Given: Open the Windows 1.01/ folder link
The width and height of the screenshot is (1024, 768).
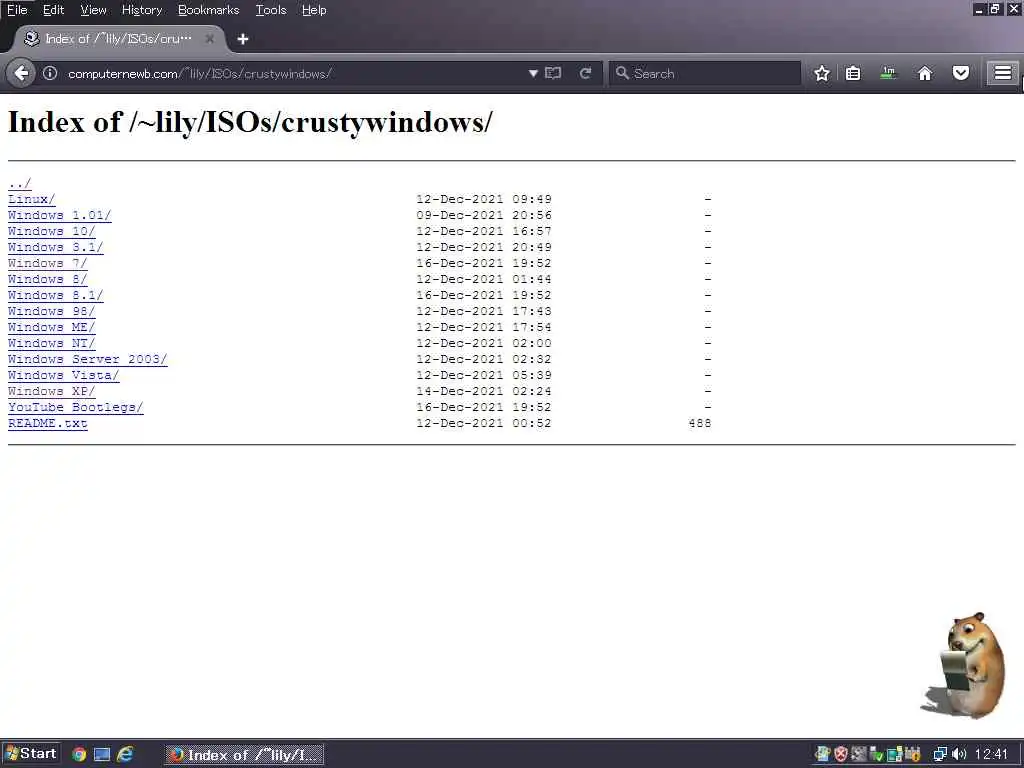Looking at the screenshot, I should (59, 215).
